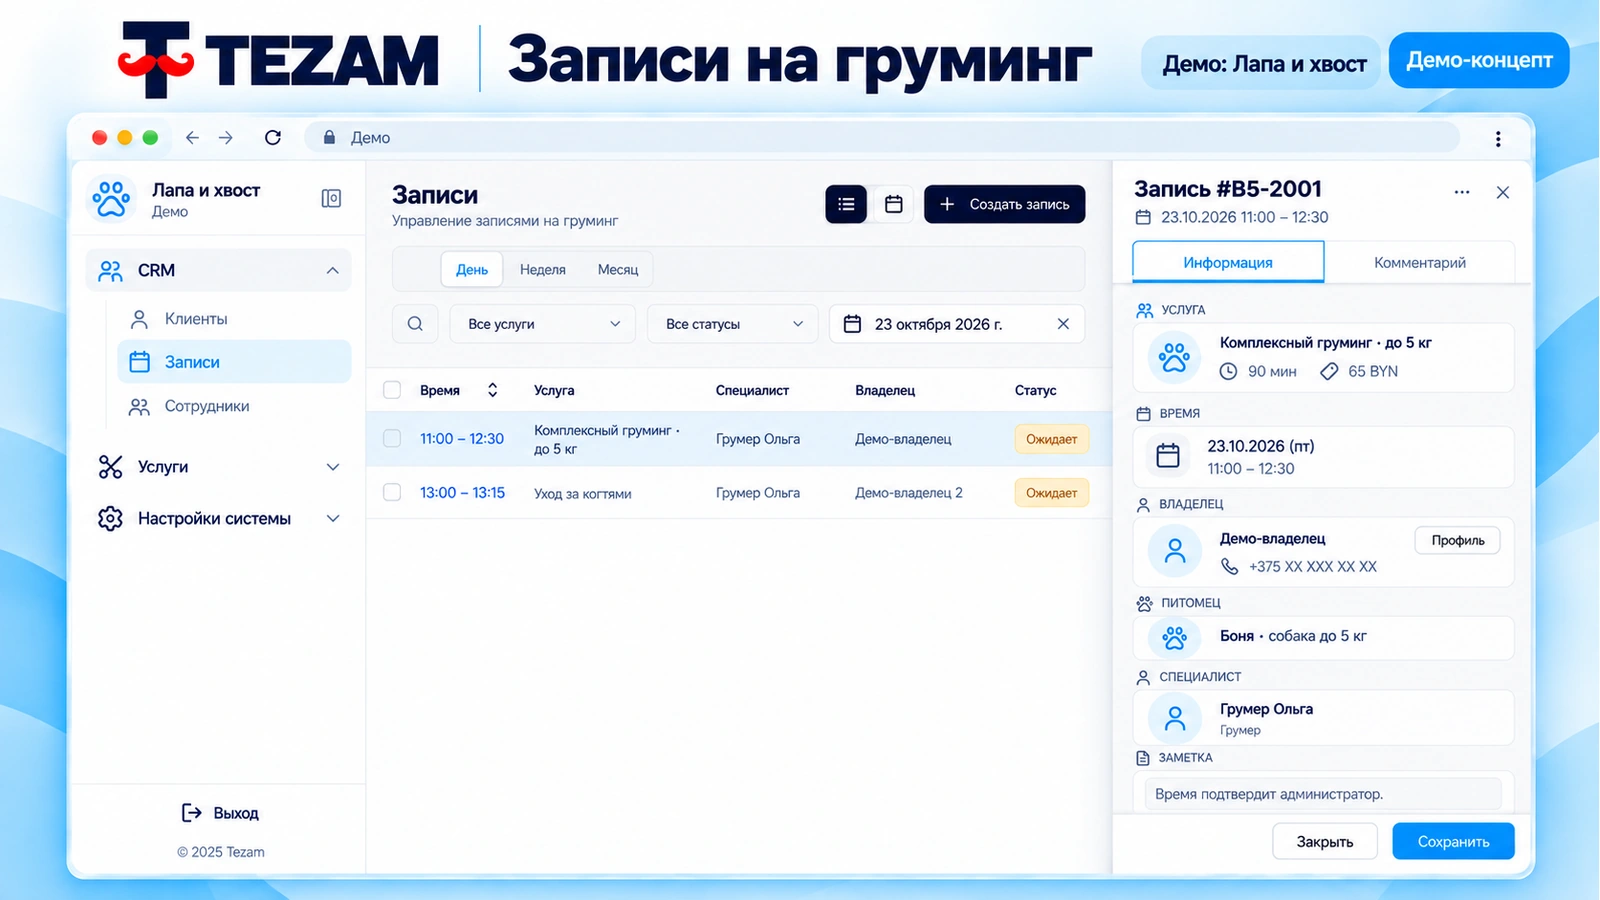Switch to the Информация tab
This screenshot has width=1600, height=900.
pyautogui.click(x=1228, y=262)
